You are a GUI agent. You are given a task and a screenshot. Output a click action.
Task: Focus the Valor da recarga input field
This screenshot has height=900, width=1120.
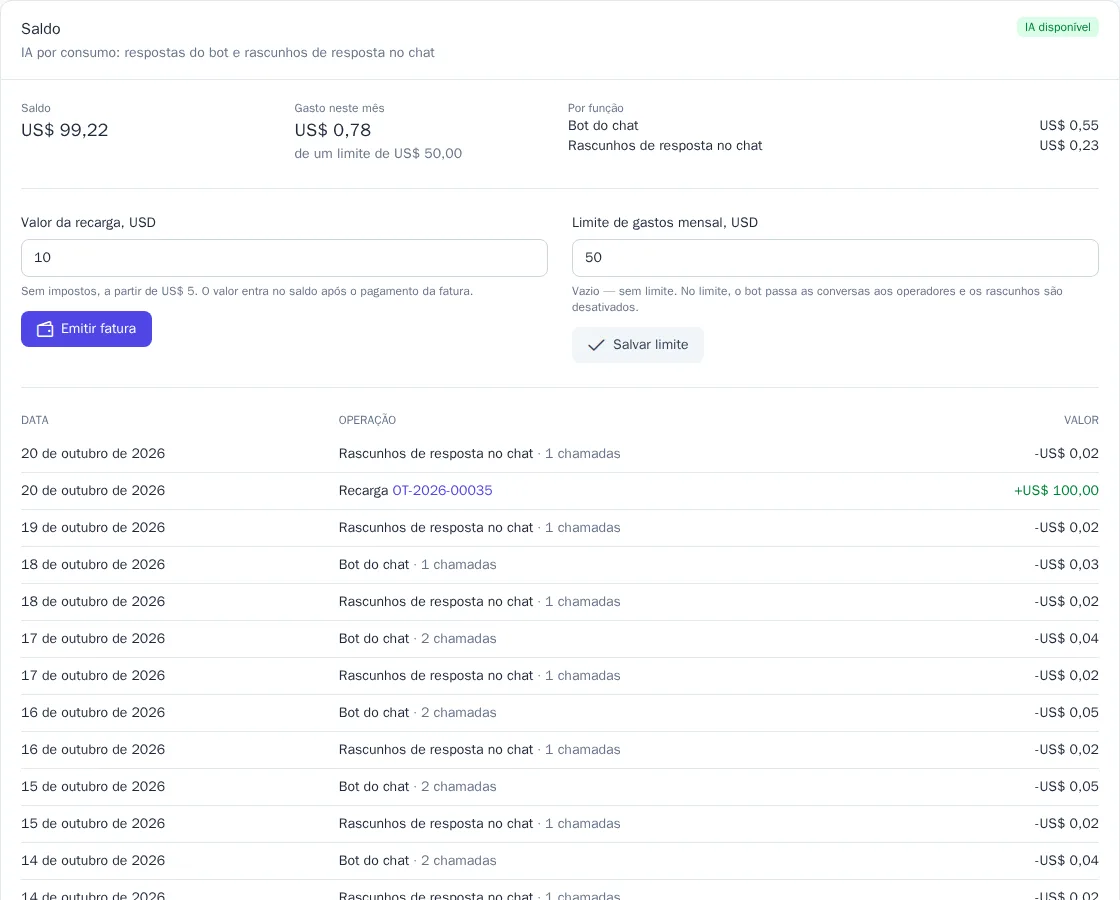coord(284,258)
